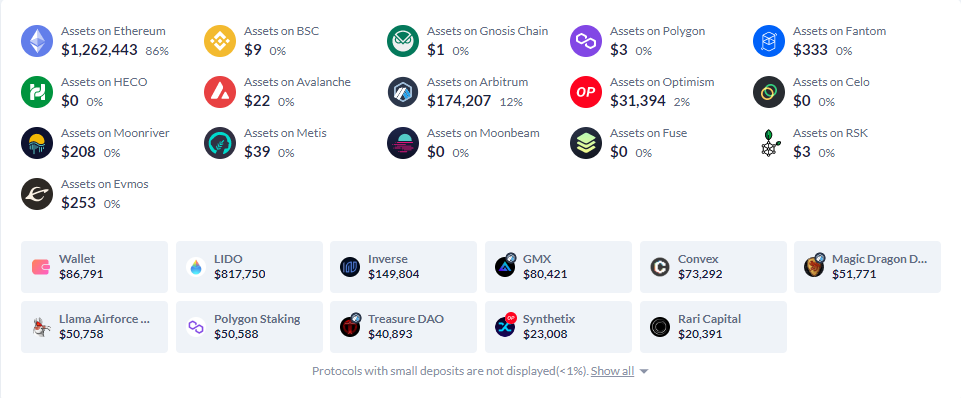Click the GMX protocol icon
This screenshot has height=398, width=961.
click(x=505, y=267)
